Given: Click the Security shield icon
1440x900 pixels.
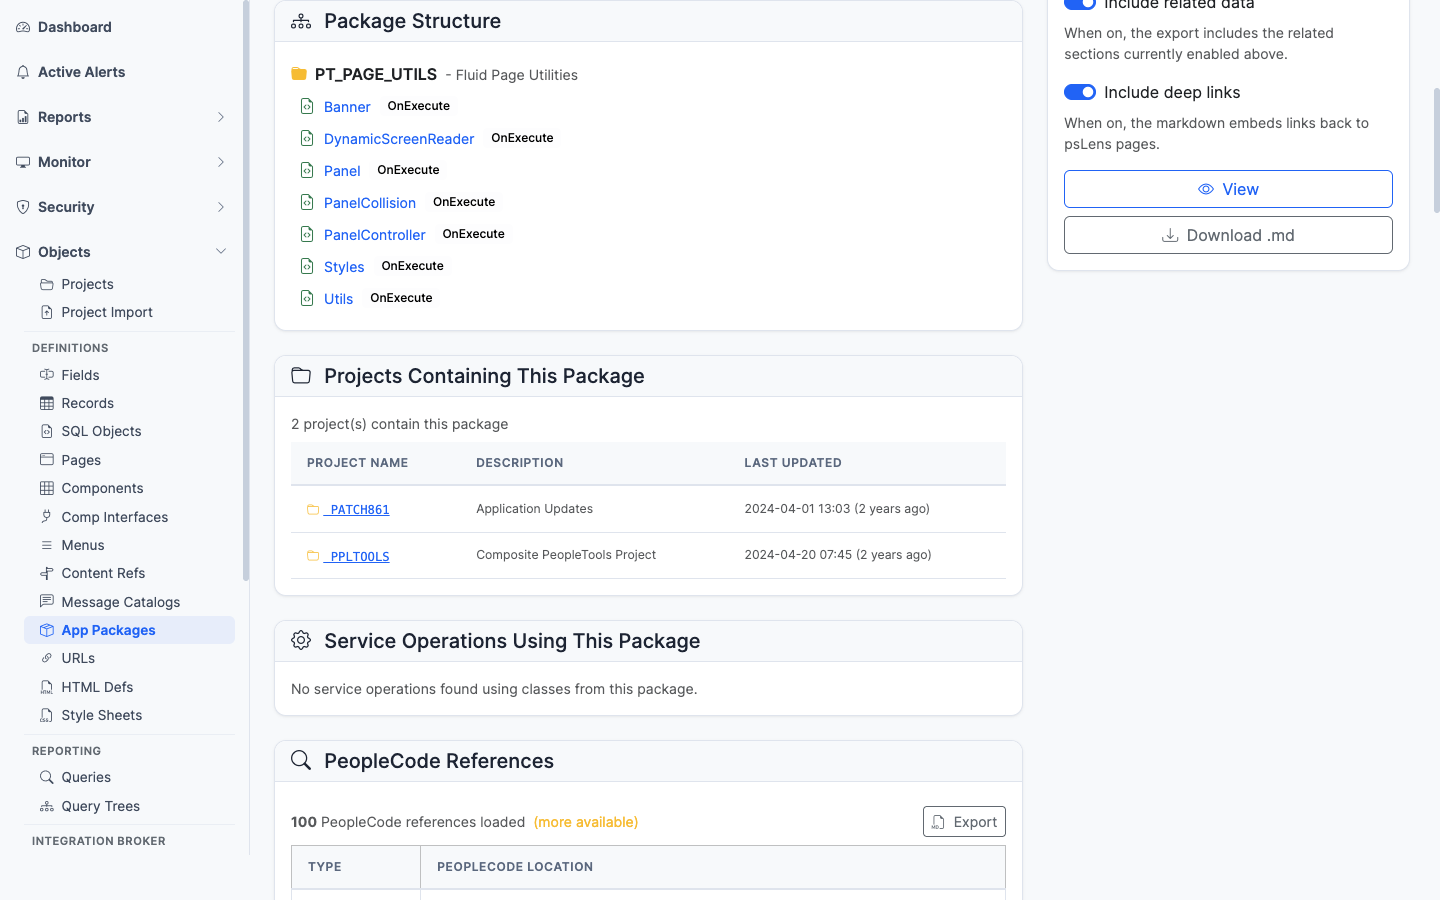Looking at the screenshot, I should coord(23,207).
